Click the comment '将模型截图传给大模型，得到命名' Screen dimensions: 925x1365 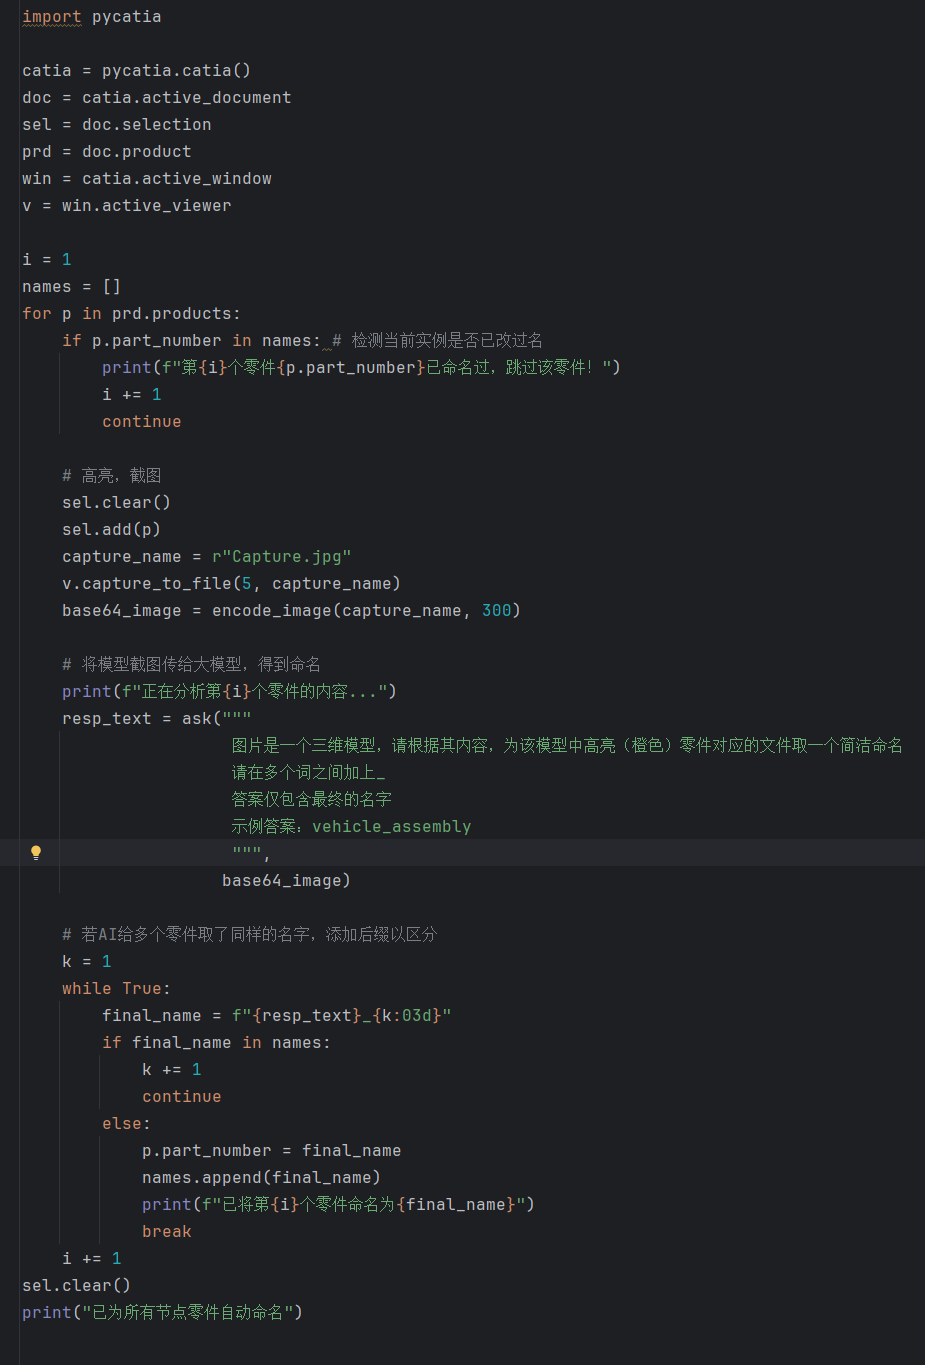pos(201,665)
